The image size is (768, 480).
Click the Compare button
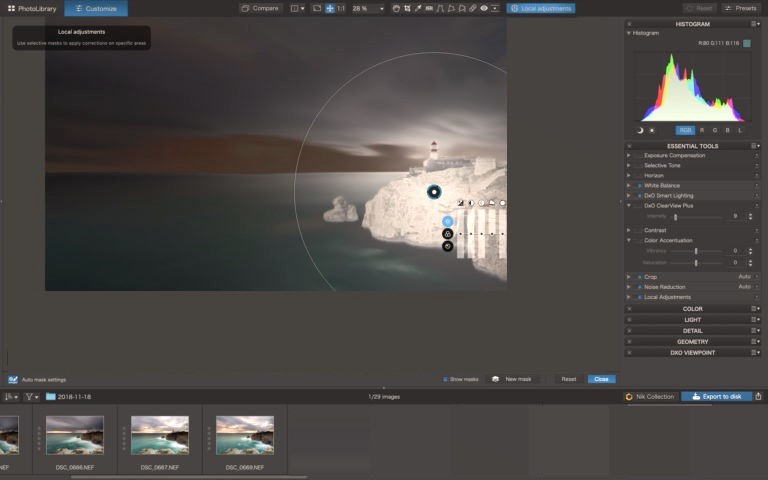click(261, 8)
